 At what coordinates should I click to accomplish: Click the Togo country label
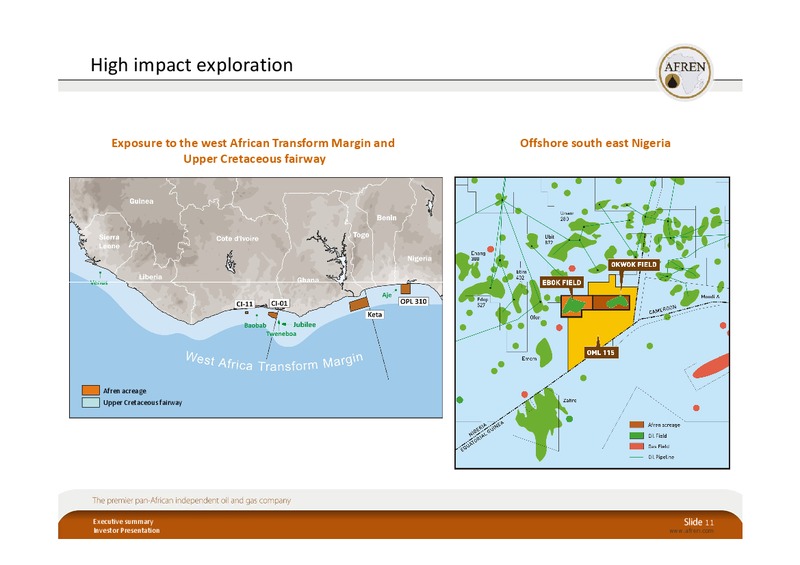point(361,235)
